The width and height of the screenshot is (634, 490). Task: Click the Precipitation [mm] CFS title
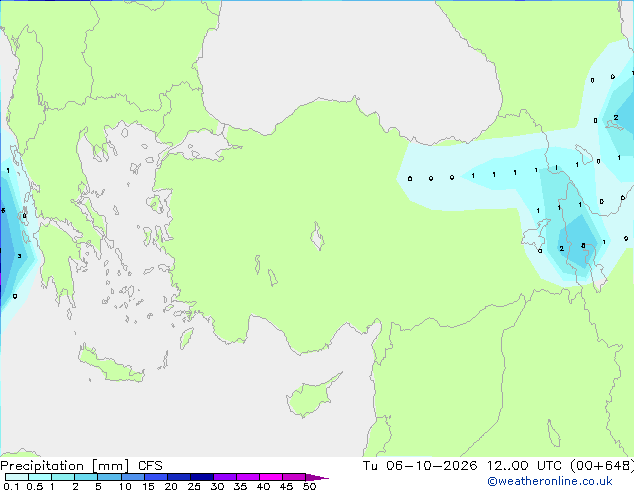81,466
